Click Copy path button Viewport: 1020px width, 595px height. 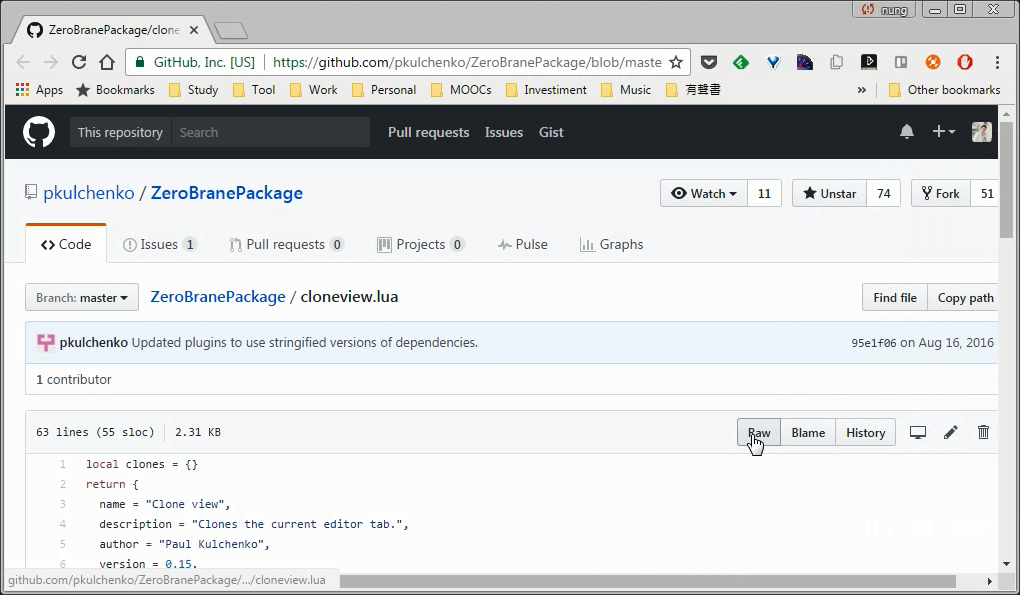pos(965,297)
